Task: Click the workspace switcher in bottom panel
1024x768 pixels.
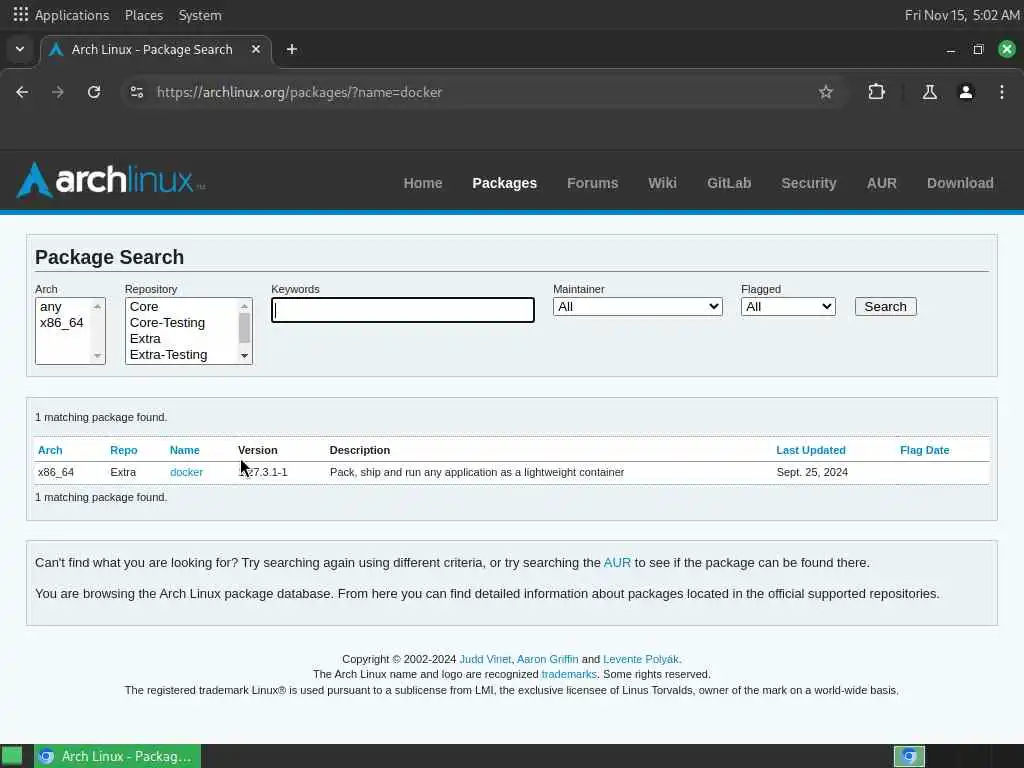Action: coord(909,756)
